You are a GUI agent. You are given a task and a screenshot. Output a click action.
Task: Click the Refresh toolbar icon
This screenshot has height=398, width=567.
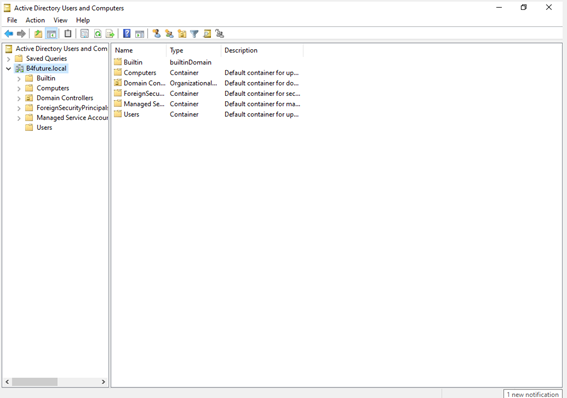[x=98, y=34]
